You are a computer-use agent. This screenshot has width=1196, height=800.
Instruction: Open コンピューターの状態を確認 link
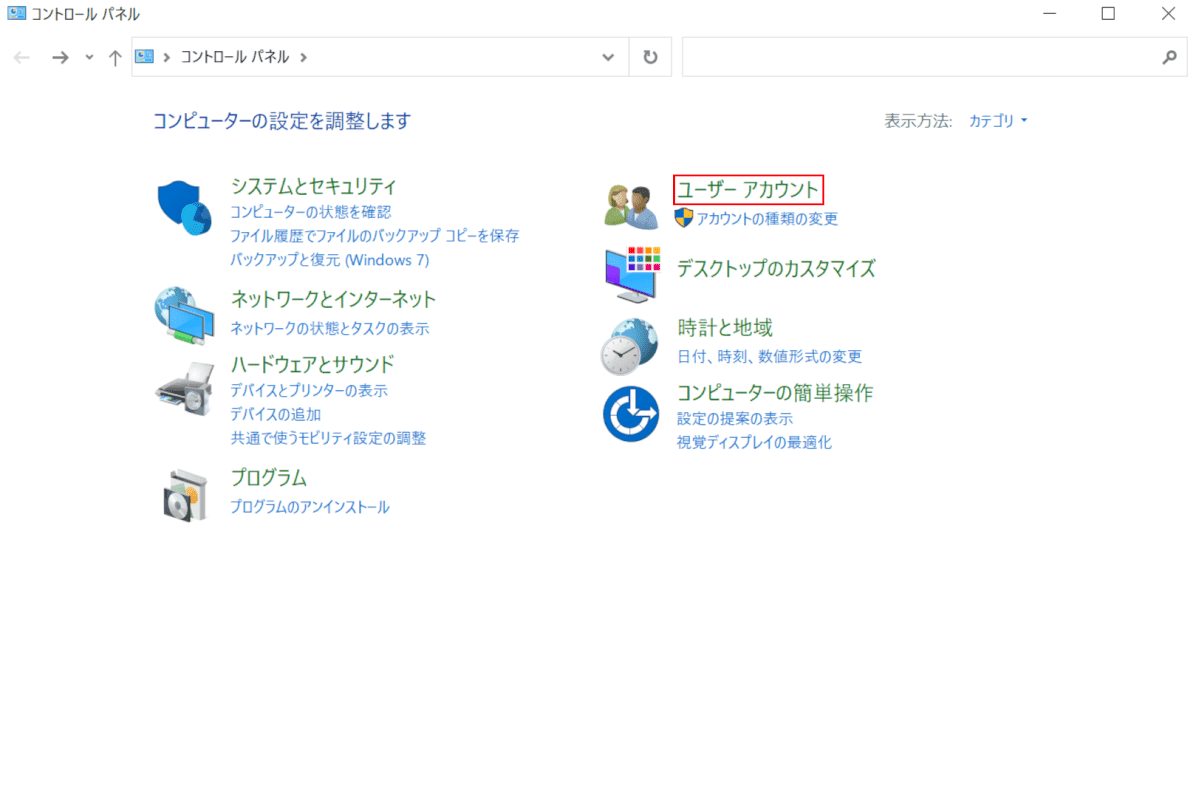(x=310, y=212)
